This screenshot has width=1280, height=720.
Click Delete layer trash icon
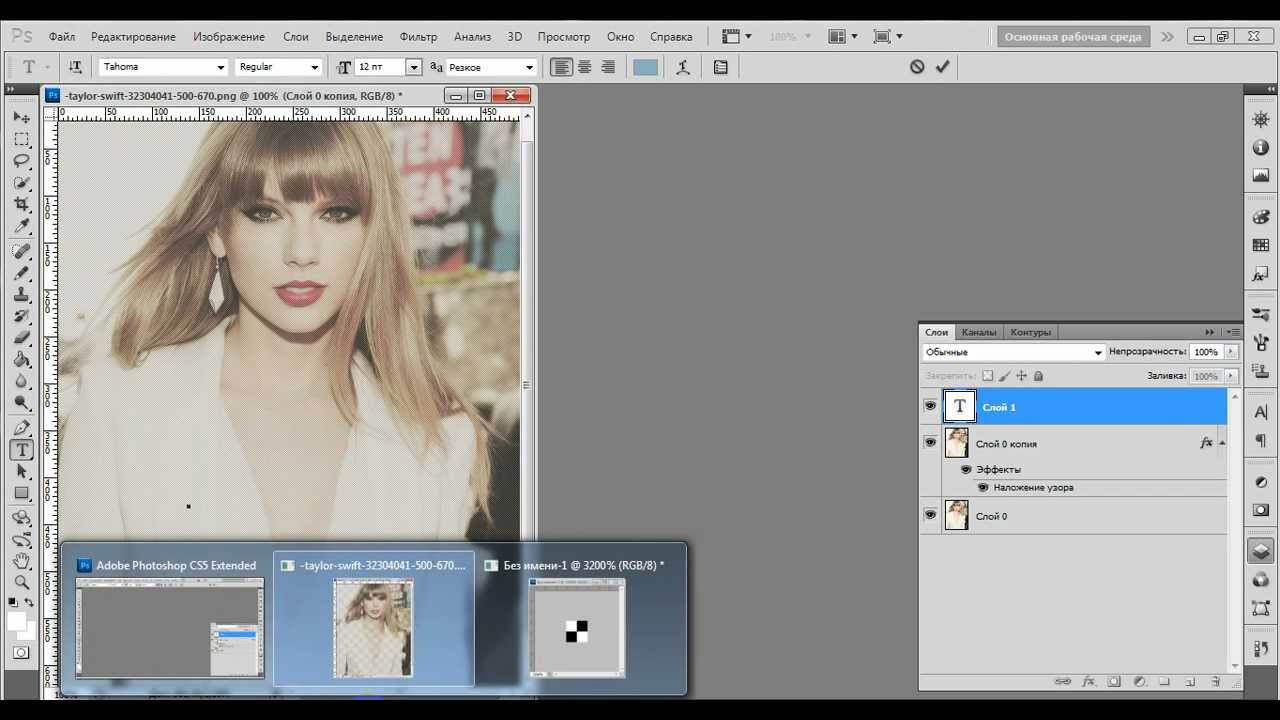(x=1216, y=681)
